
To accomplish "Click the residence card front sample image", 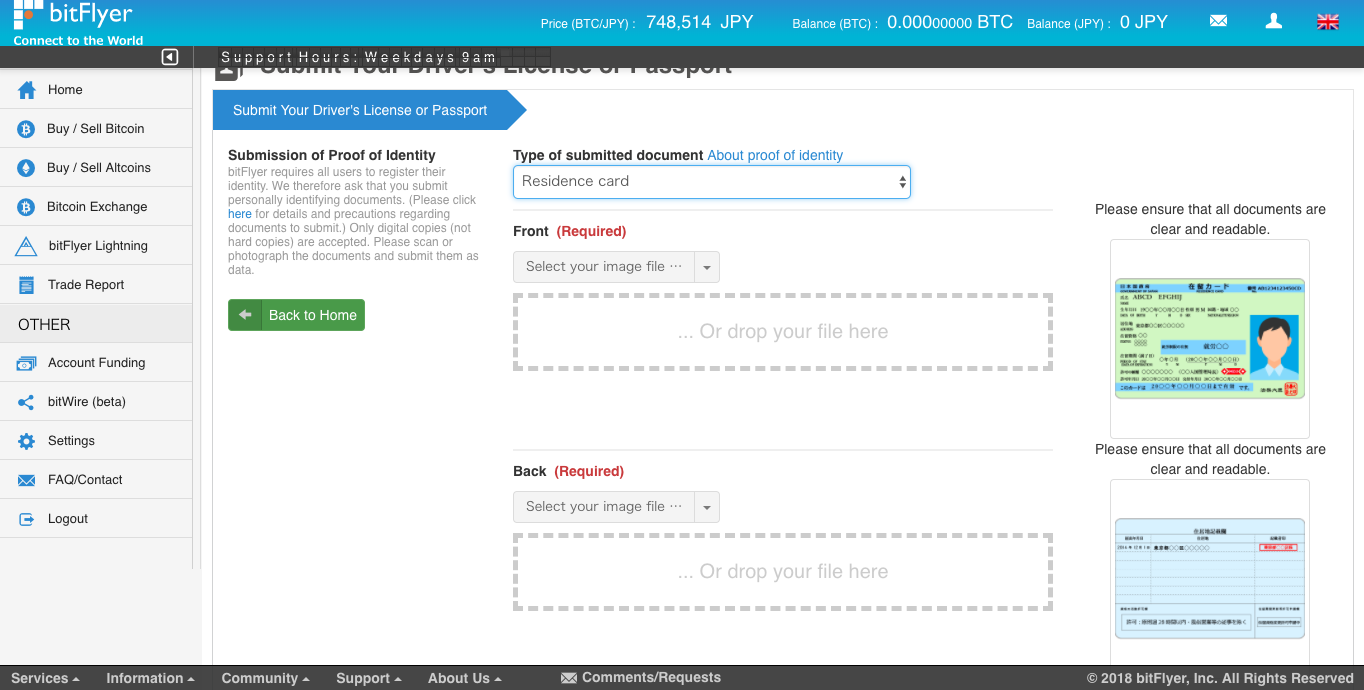I will [x=1210, y=338].
